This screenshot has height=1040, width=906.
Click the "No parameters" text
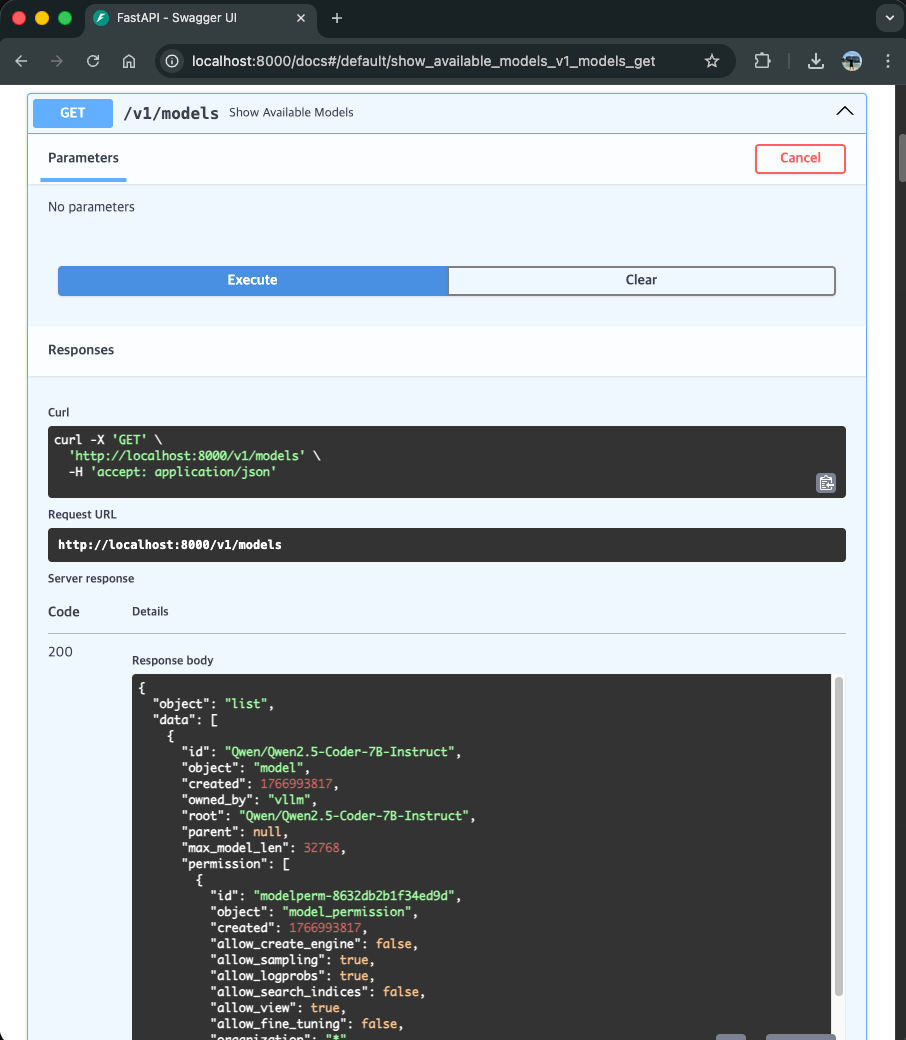coord(91,207)
